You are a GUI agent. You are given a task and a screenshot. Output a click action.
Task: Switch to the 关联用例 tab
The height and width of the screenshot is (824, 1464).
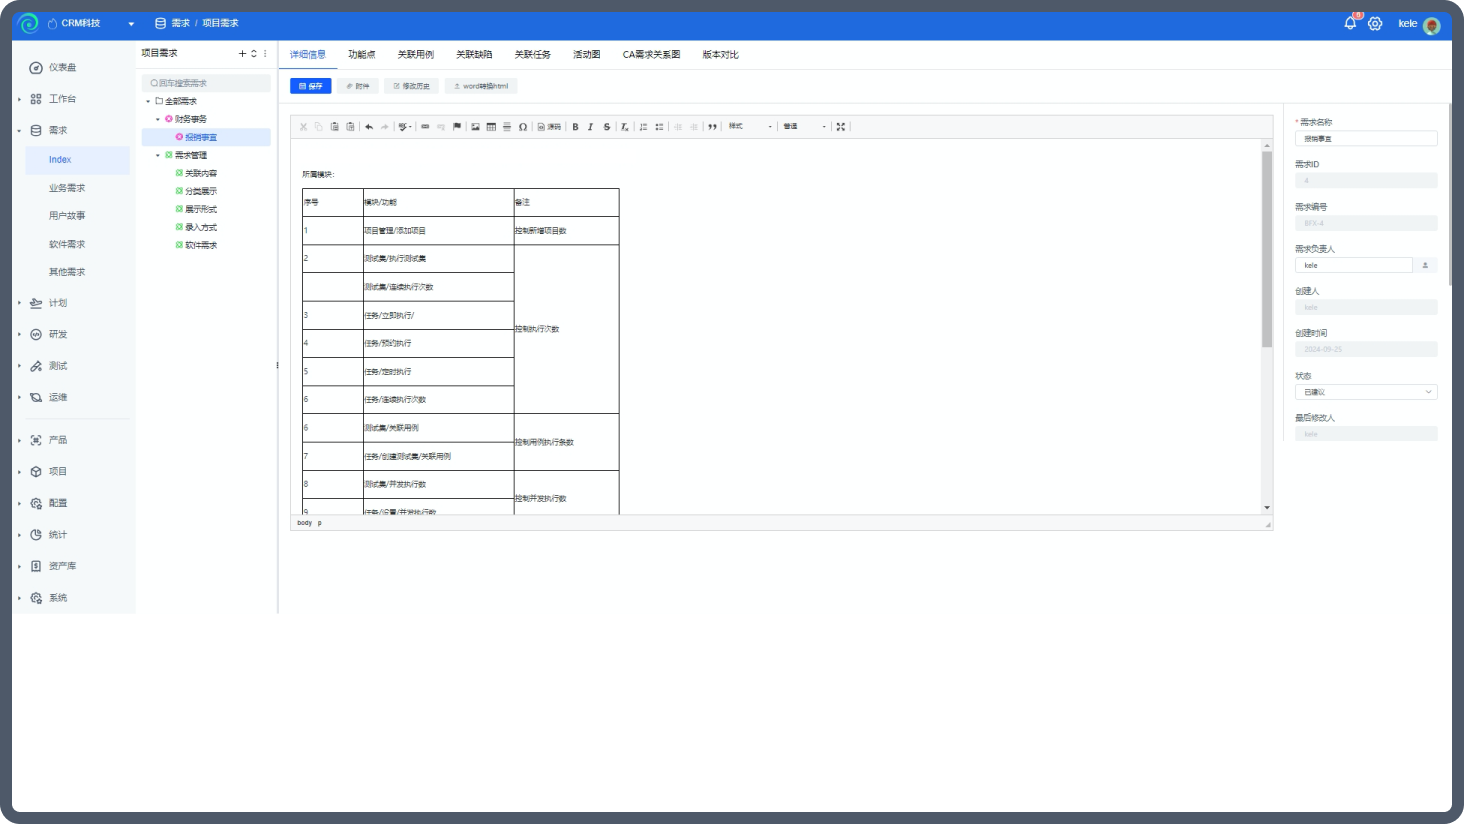(416, 54)
